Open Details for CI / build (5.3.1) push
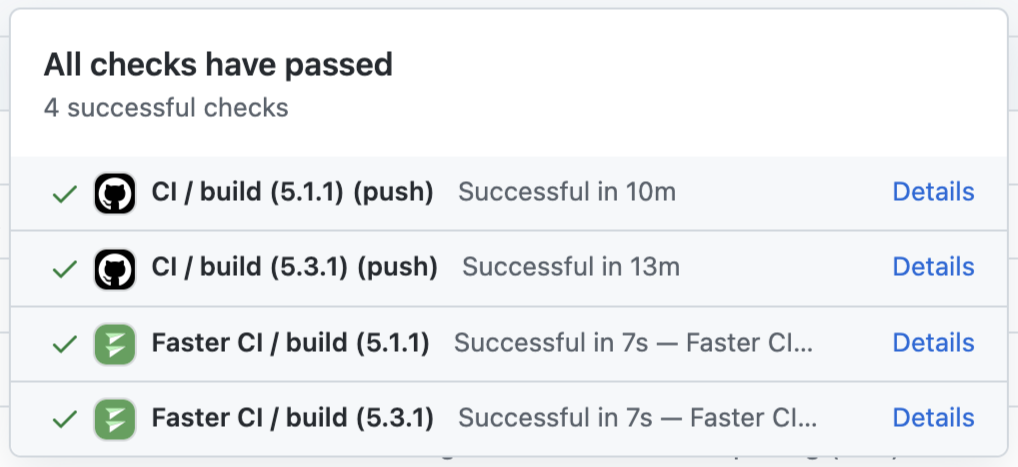The height and width of the screenshot is (467, 1018). 932,267
